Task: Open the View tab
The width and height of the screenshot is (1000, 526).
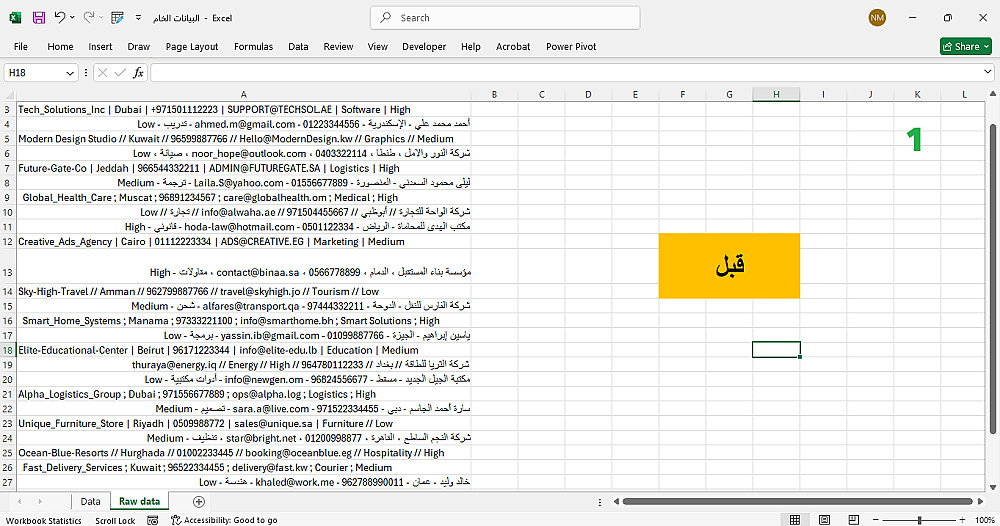Action: coord(378,47)
